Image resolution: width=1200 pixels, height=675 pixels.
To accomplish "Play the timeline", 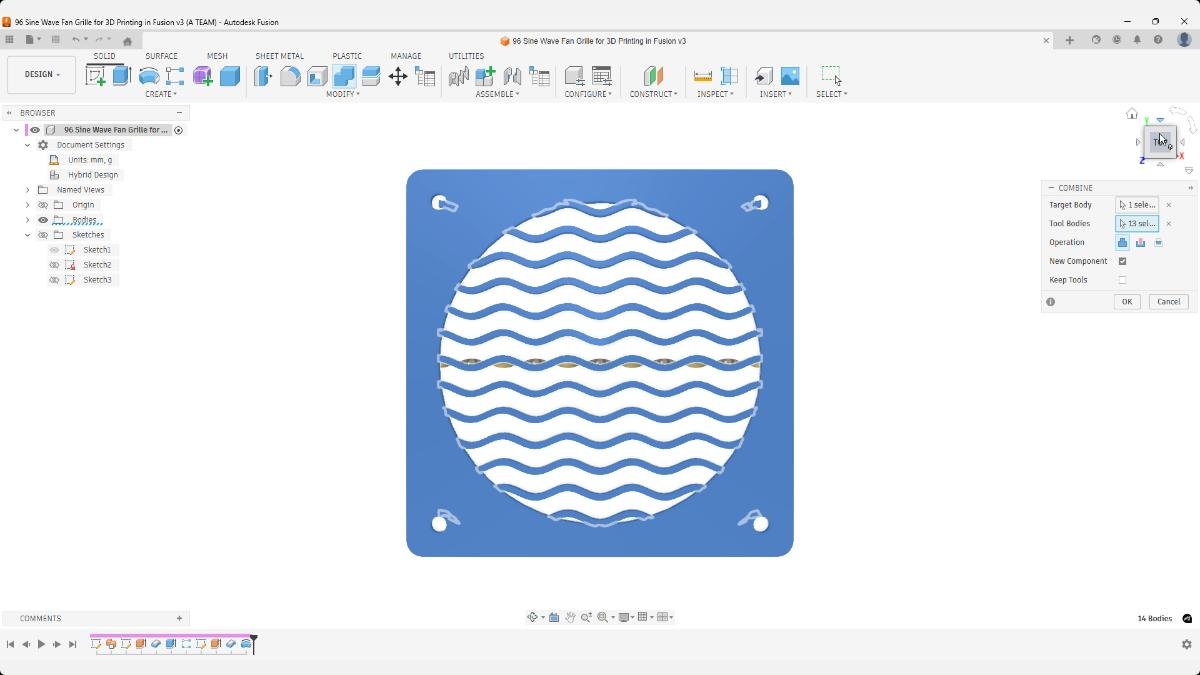I will [x=41, y=645].
